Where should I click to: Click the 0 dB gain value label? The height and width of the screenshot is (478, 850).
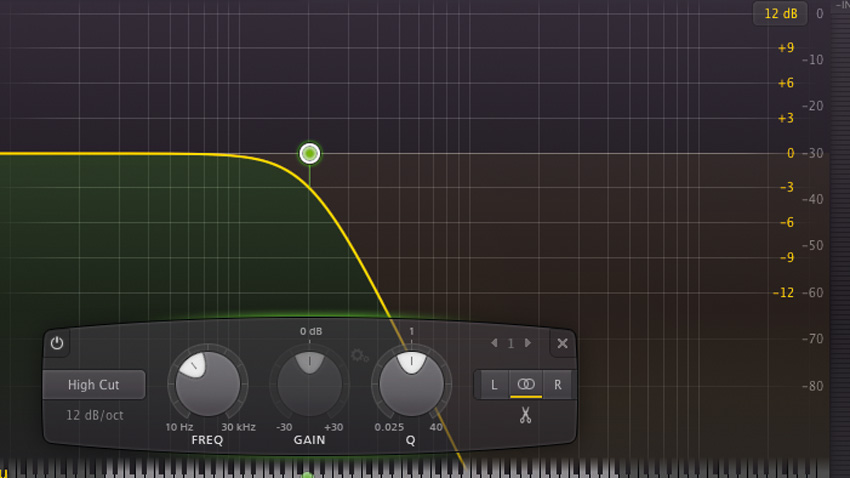311,331
